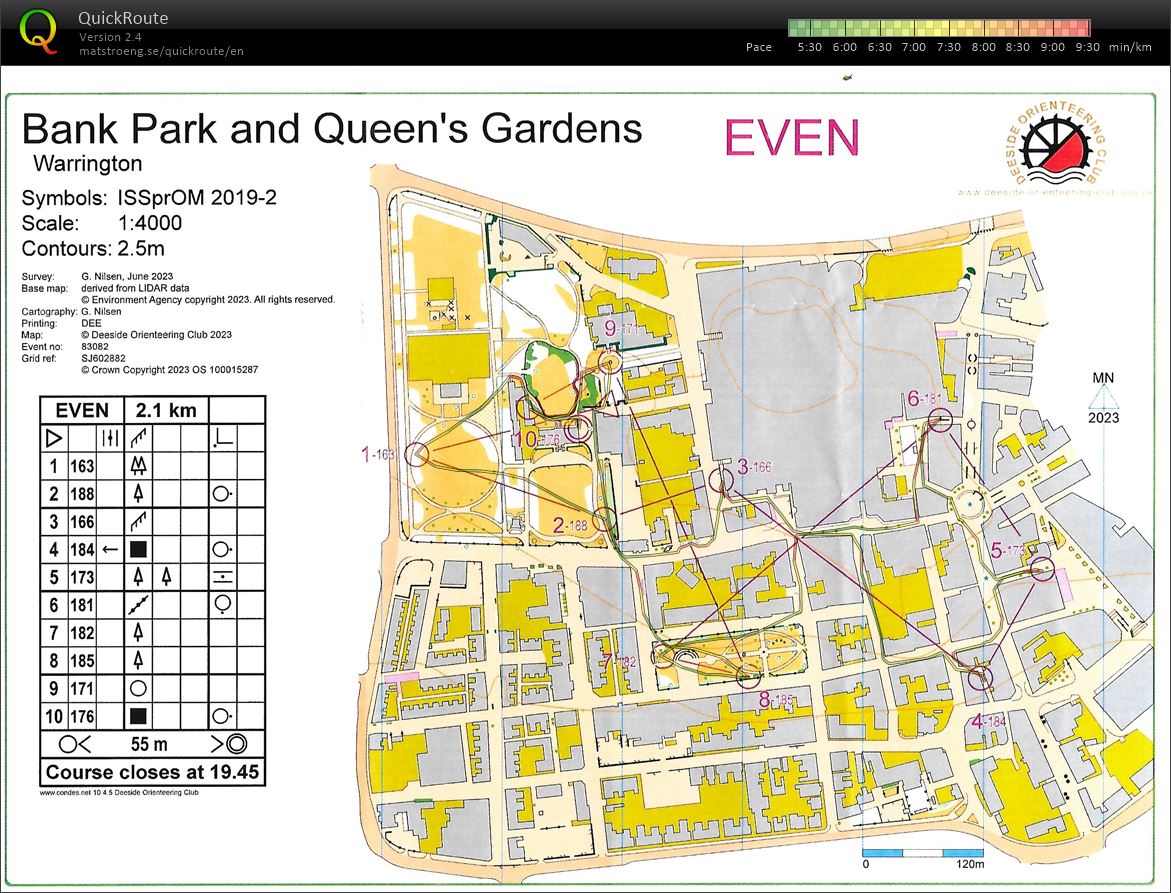1171x893 pixels.
Task: Click the "120m" scale bar label
Action: [x=969, y=864]
